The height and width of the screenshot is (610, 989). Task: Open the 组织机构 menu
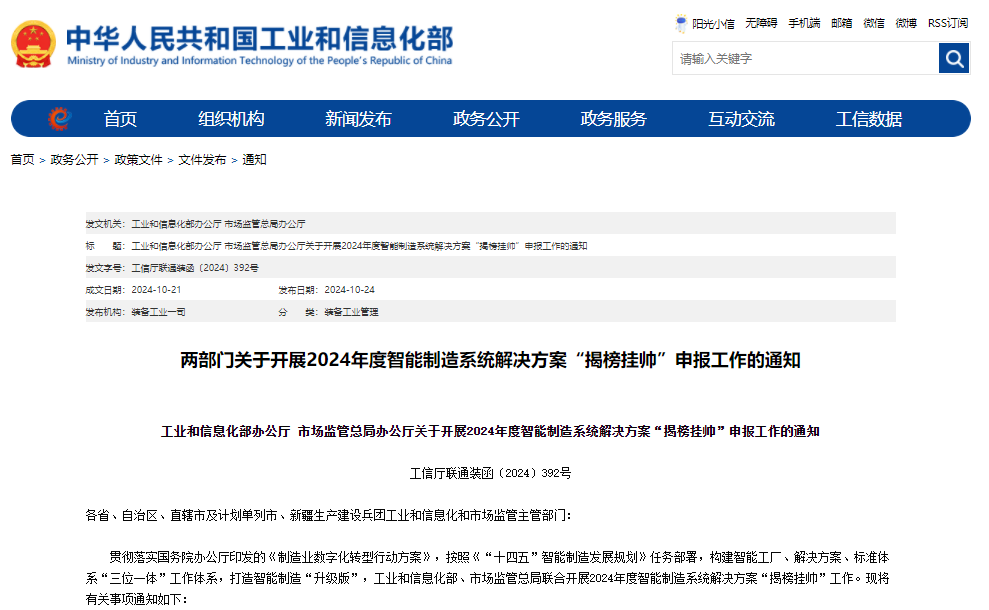(232, 118)
